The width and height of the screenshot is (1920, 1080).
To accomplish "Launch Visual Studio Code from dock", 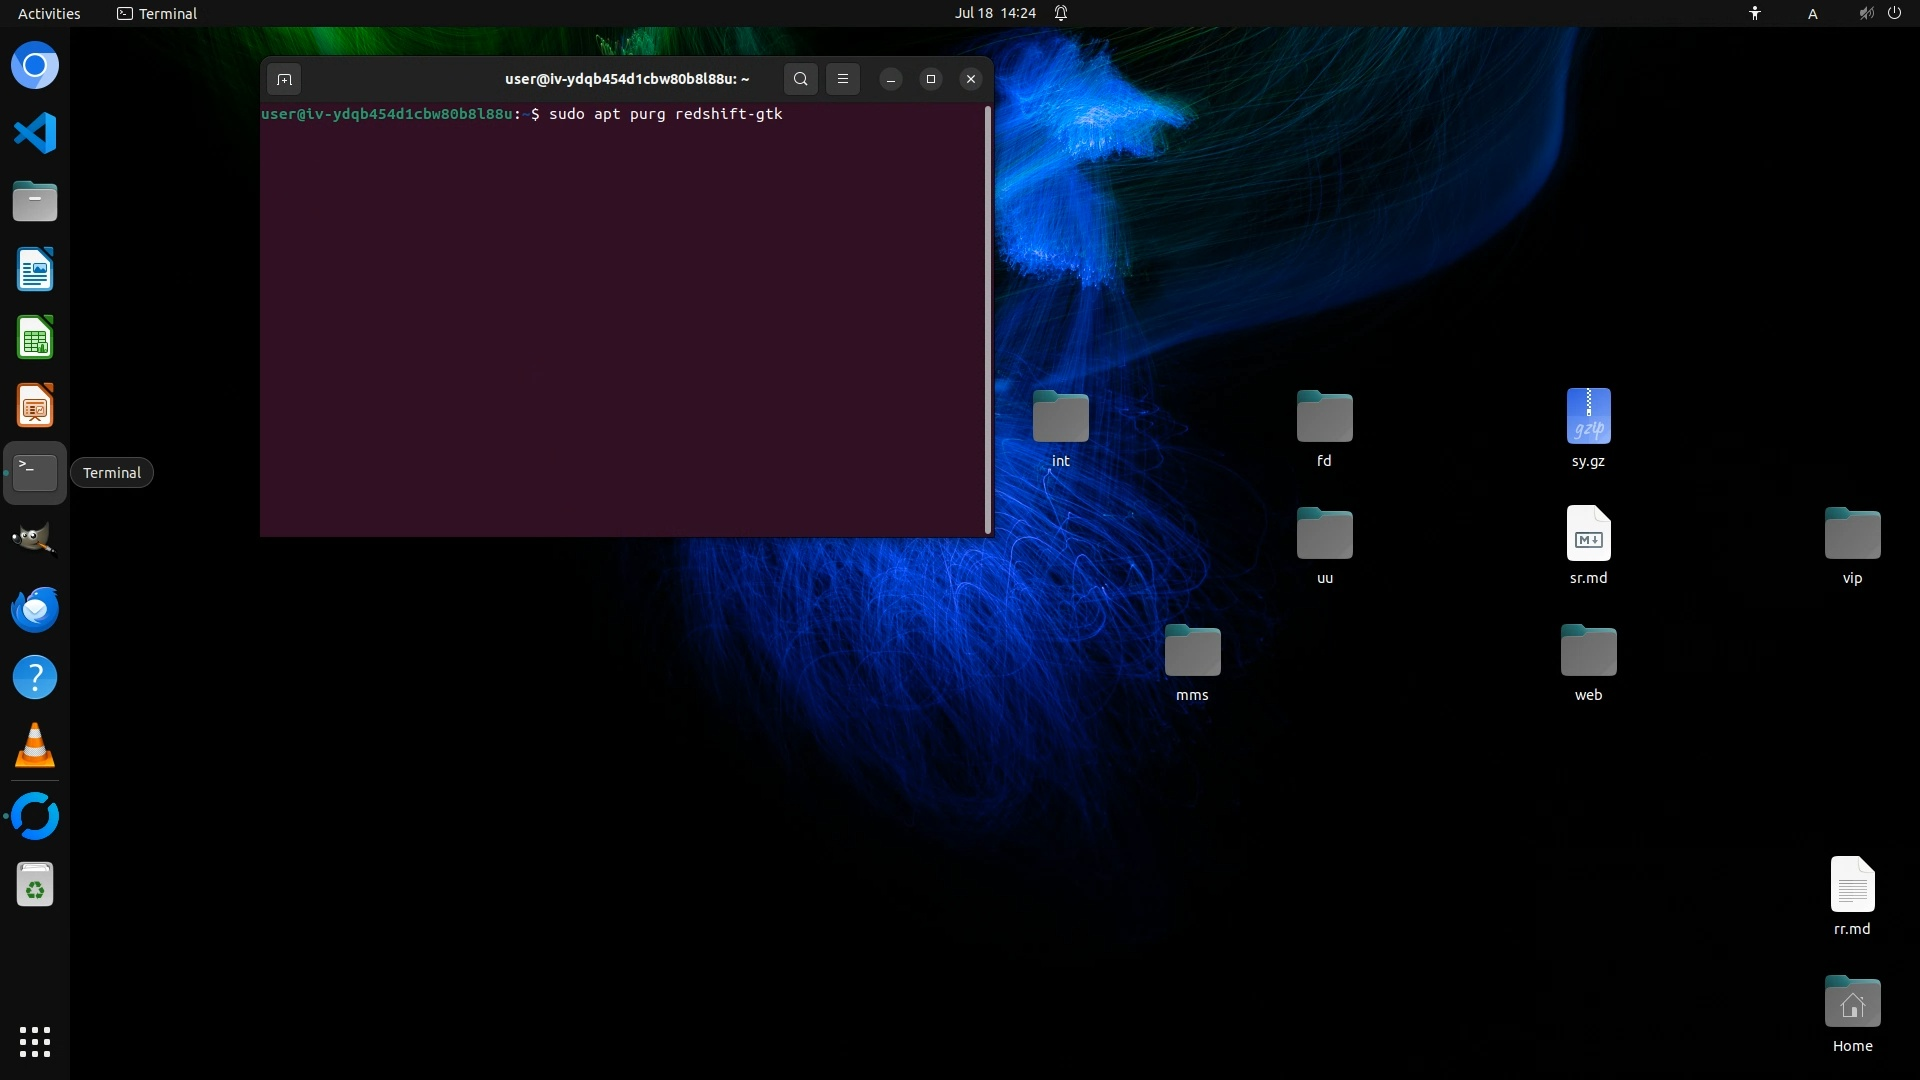I will [35, 133].
